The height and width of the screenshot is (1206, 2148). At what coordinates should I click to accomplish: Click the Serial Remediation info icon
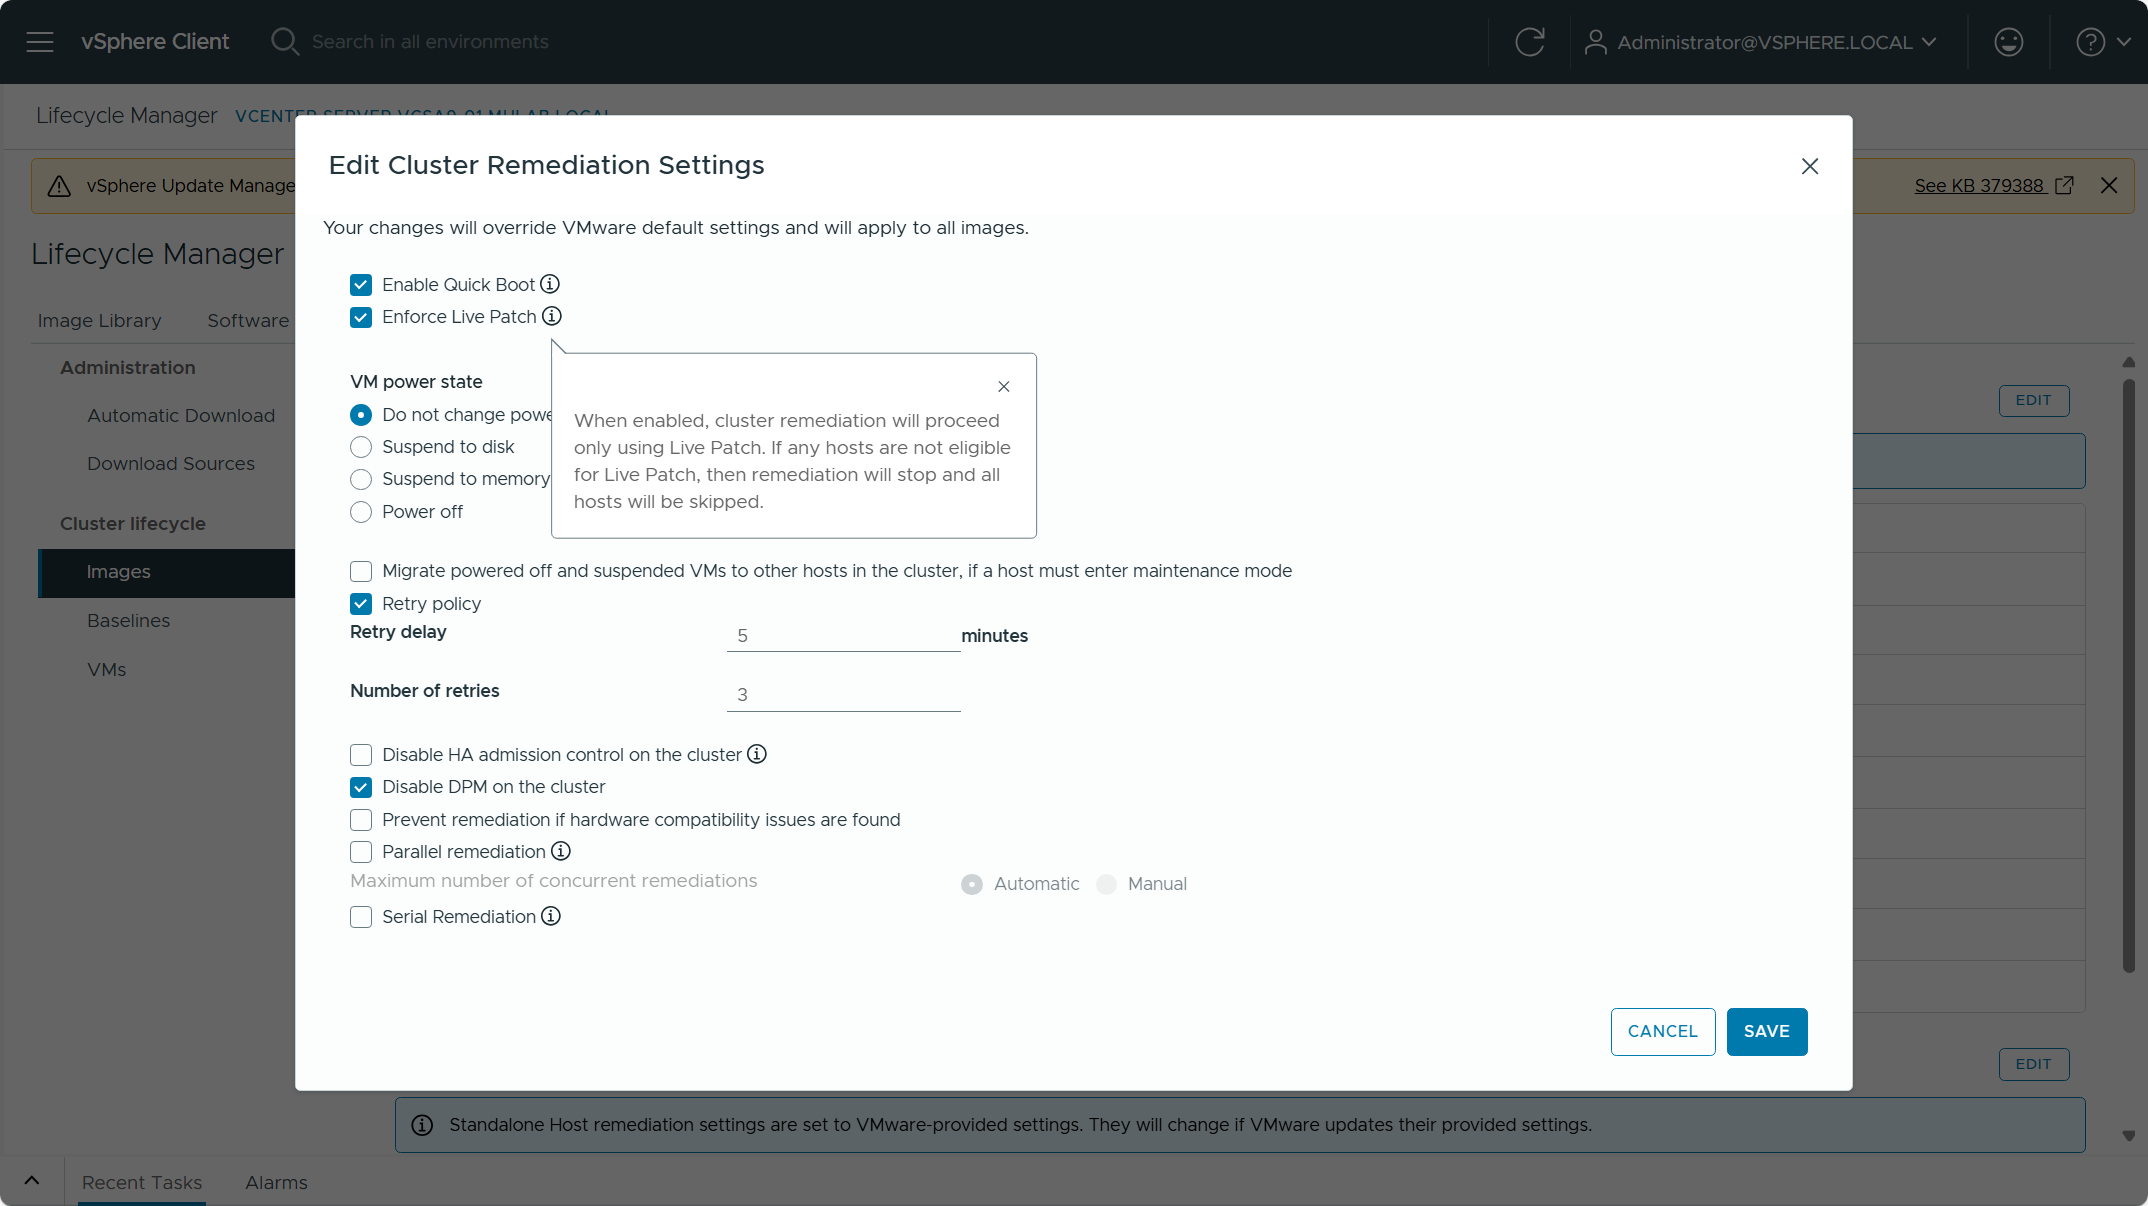[551, 916]
